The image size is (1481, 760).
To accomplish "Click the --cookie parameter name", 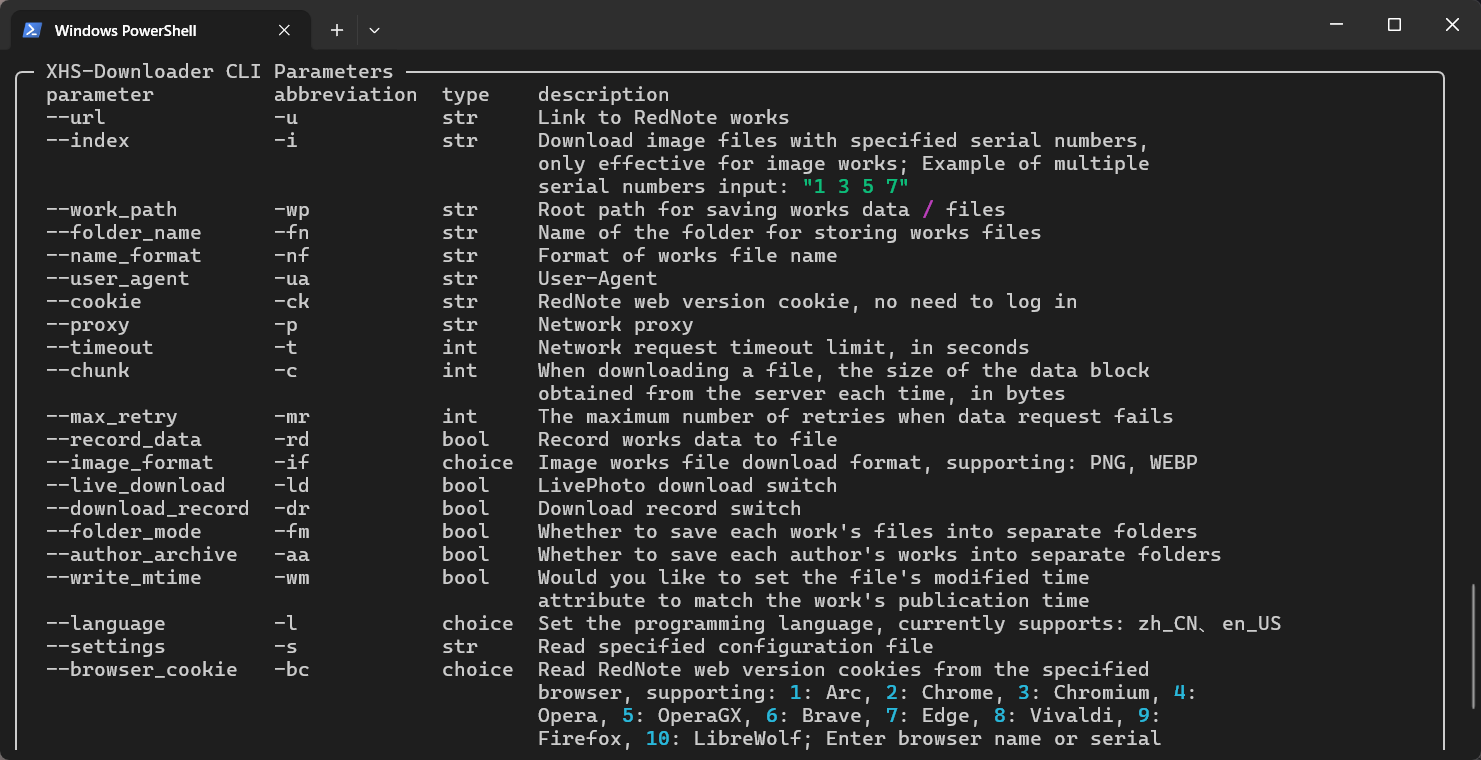I will tap(93, 302).
